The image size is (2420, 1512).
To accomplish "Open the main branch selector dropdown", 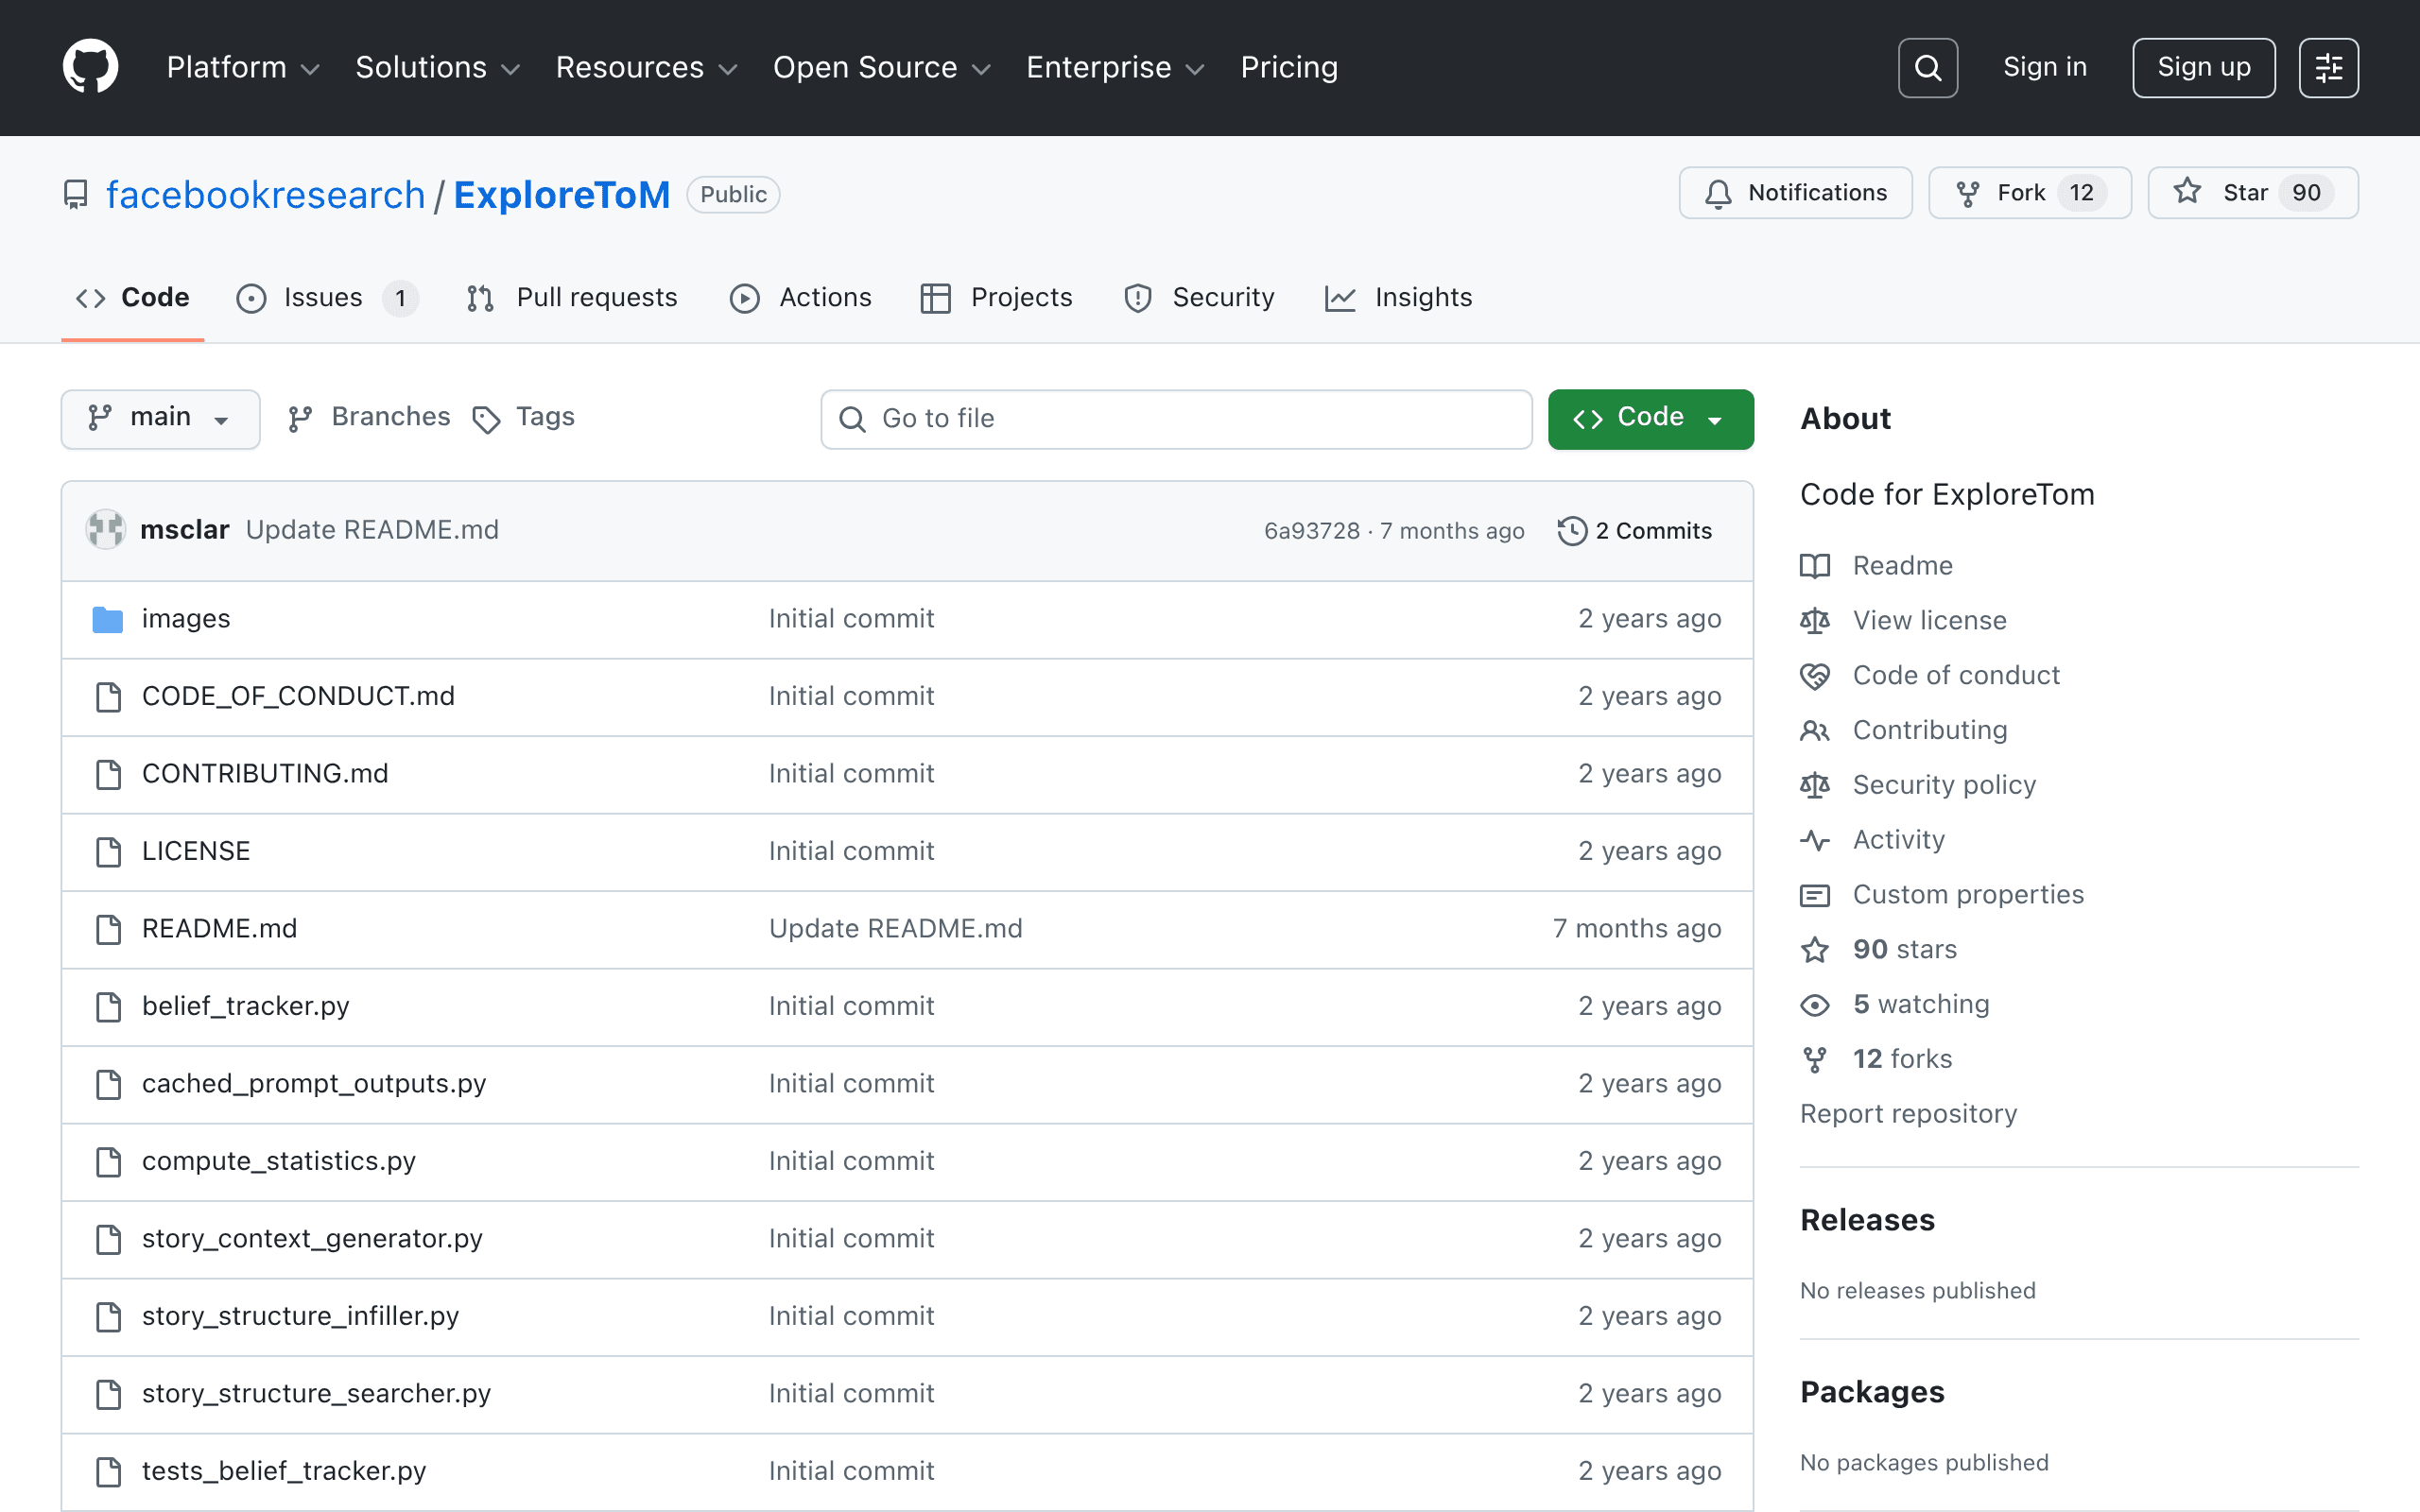I will (160, 419).
